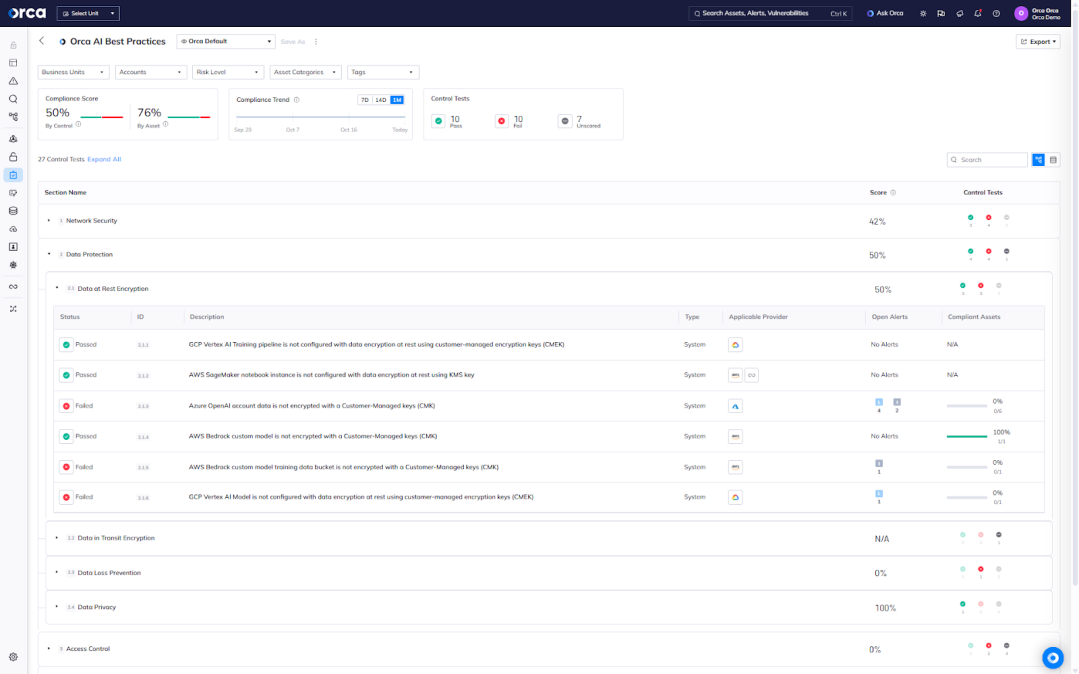
Task: Open the Help question mark icon
Action: coord(996,13)
